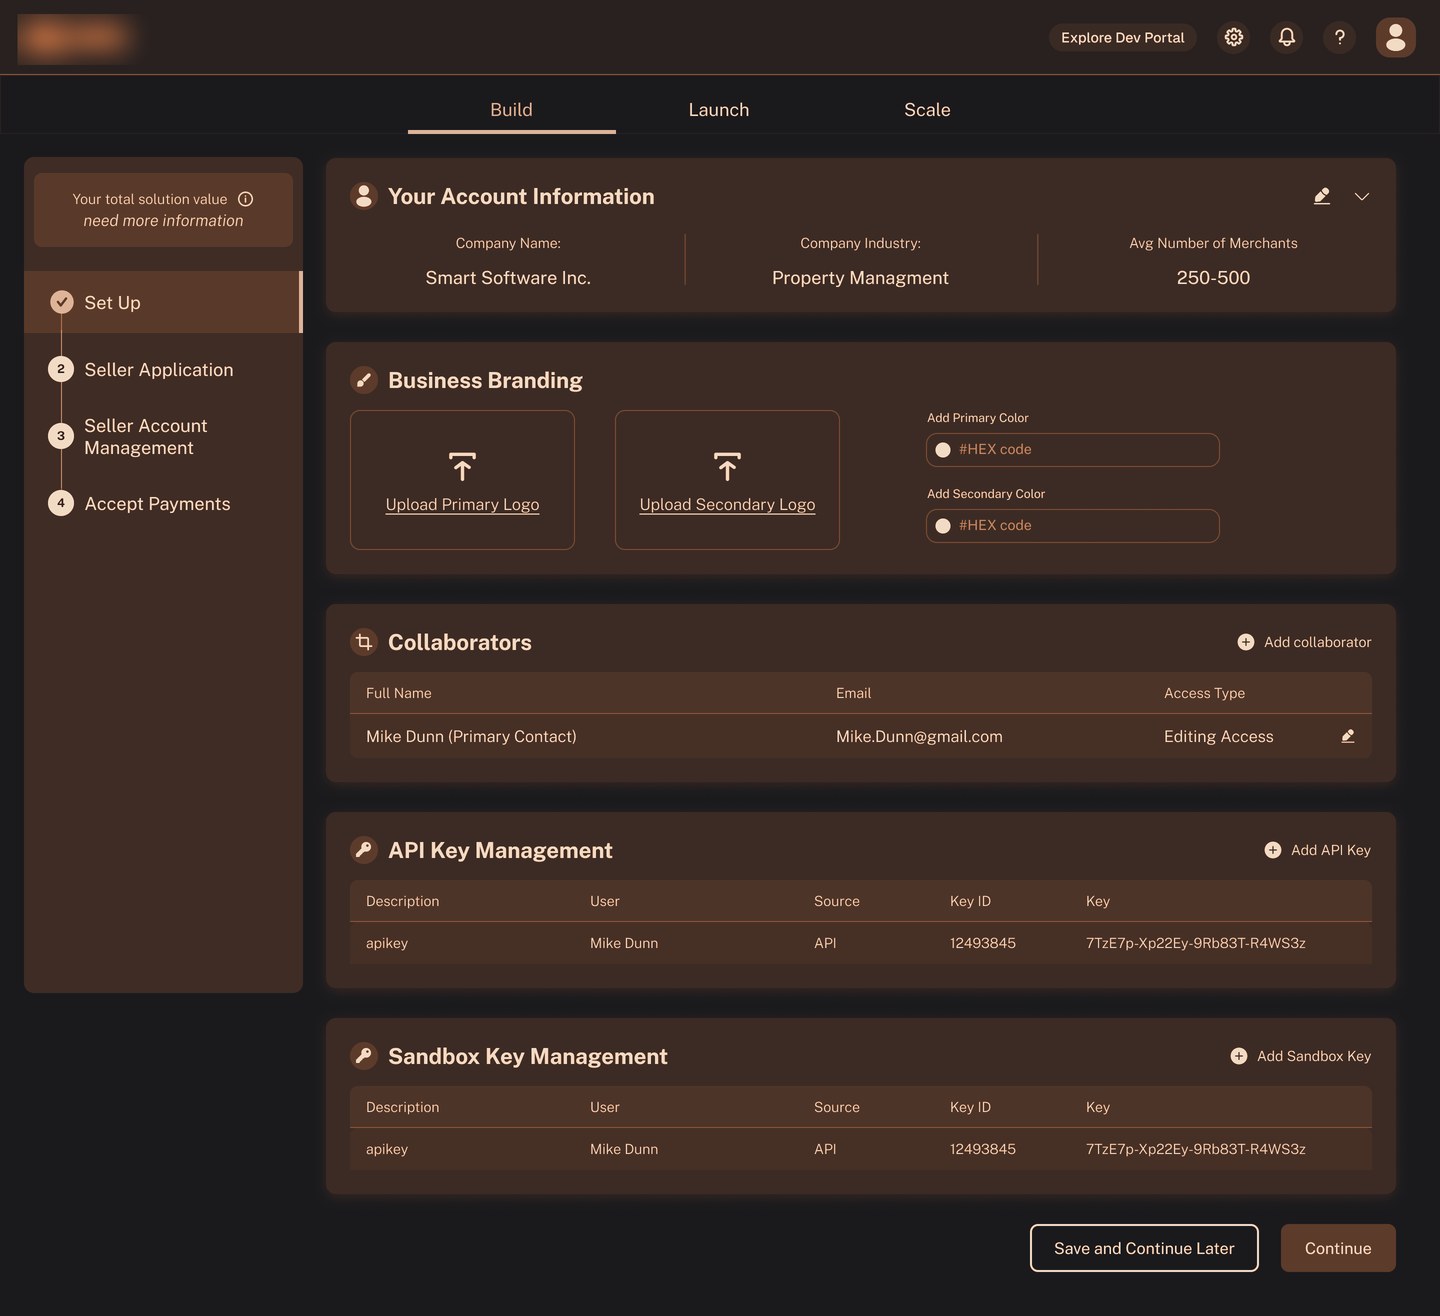Open Accept Payments step

pos(157,504)
